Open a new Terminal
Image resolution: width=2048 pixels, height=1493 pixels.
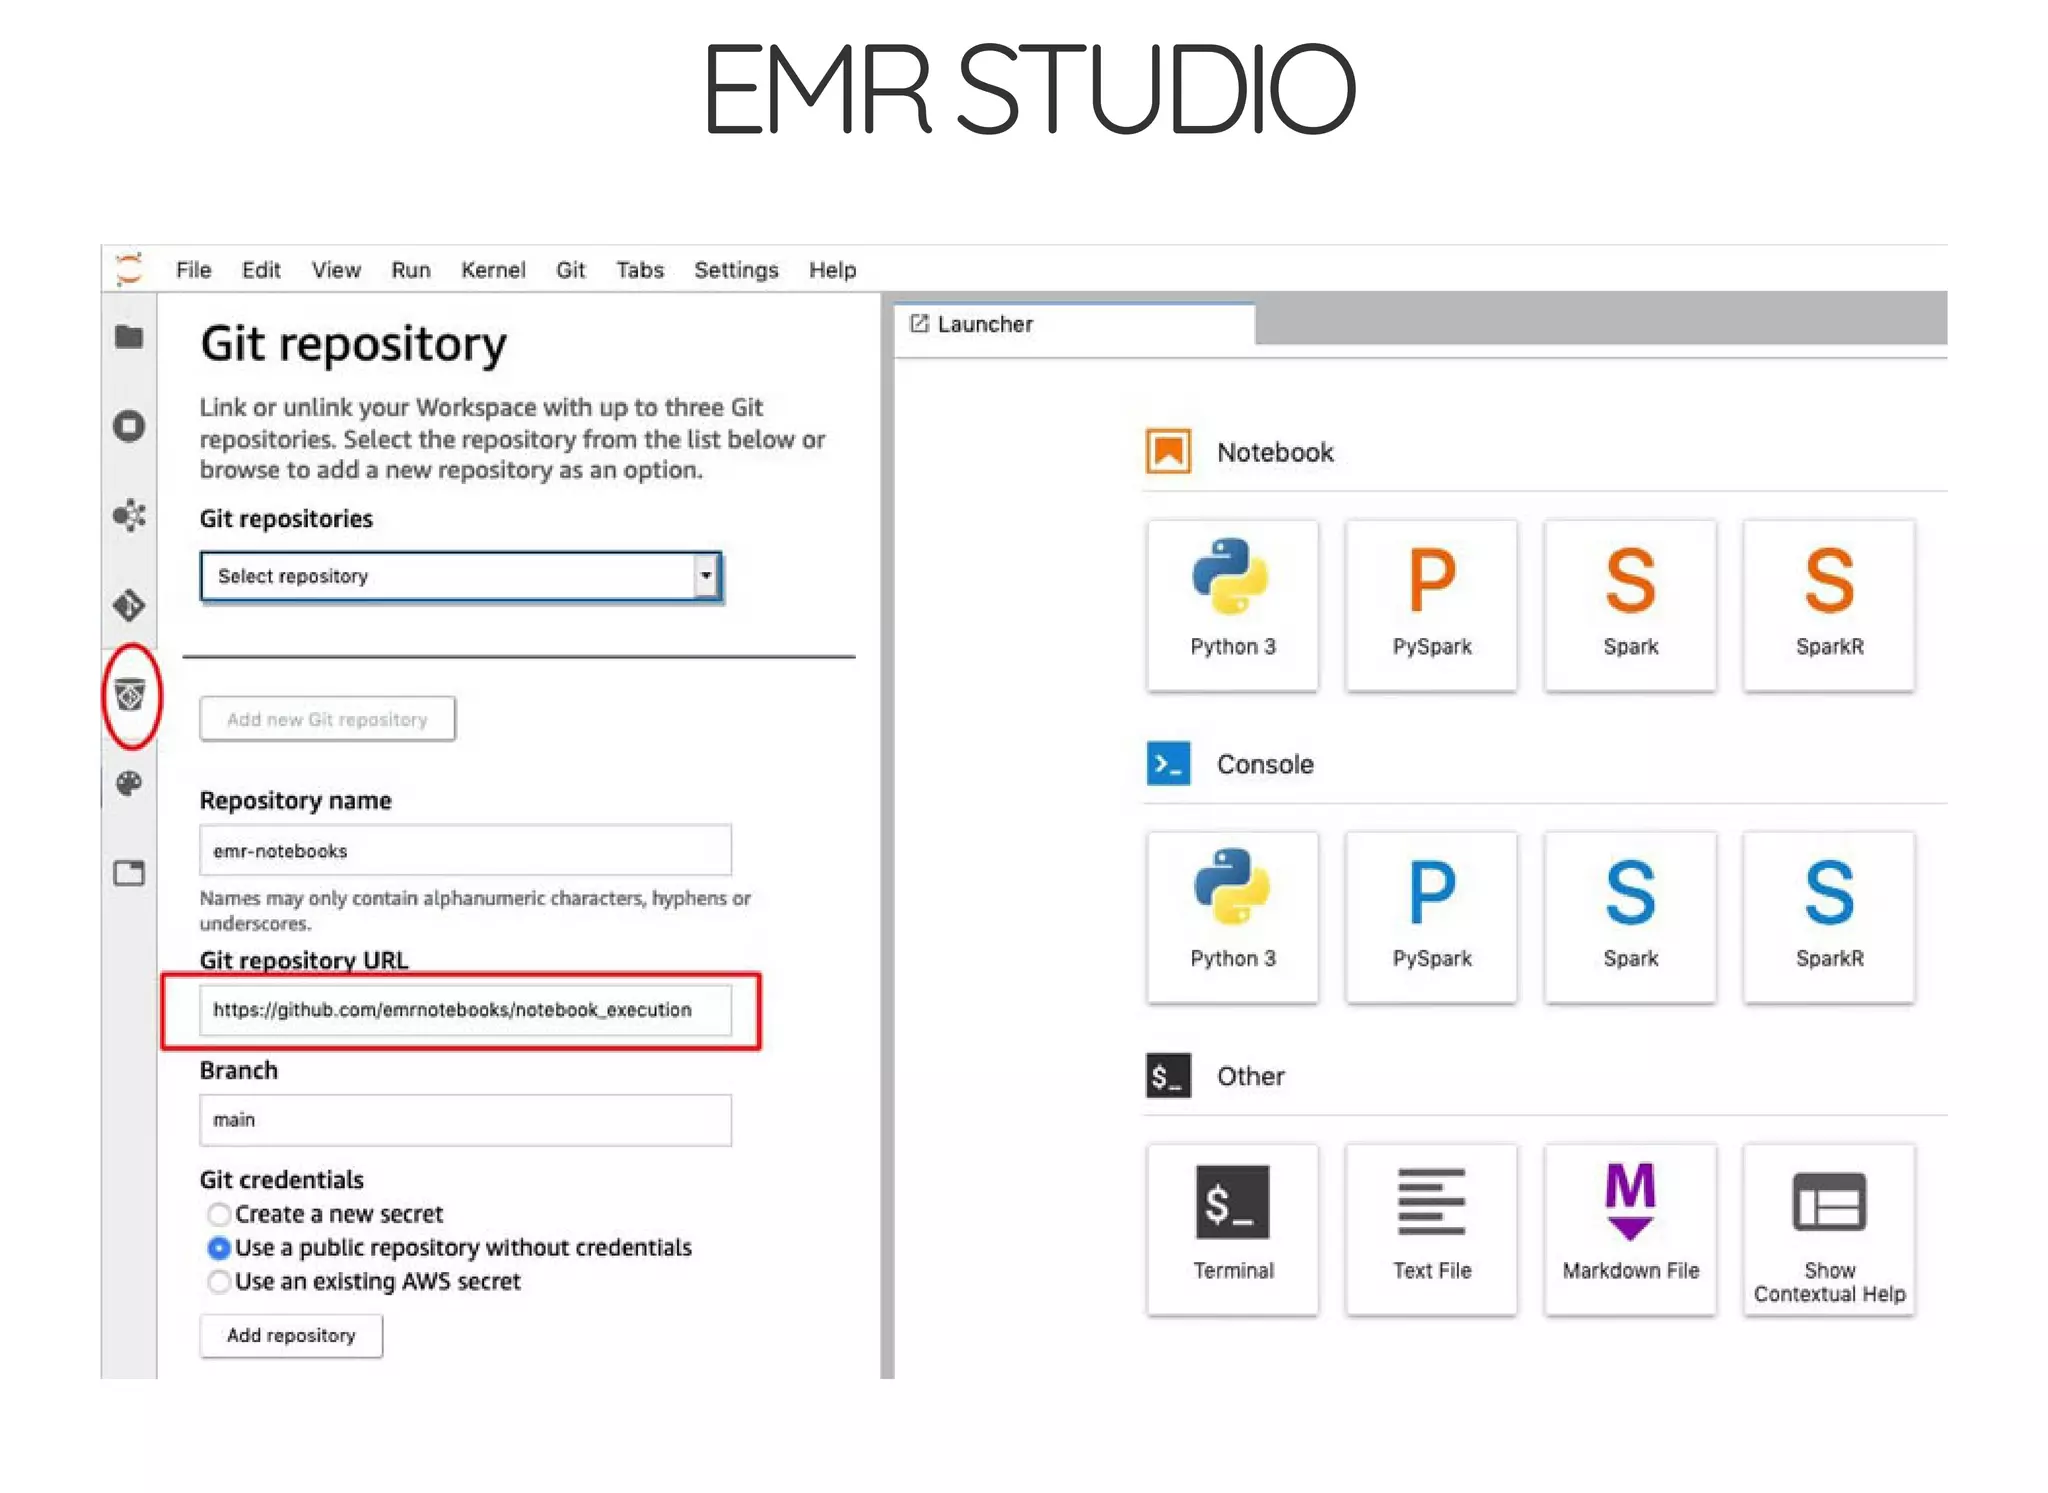[1232, 1229]
